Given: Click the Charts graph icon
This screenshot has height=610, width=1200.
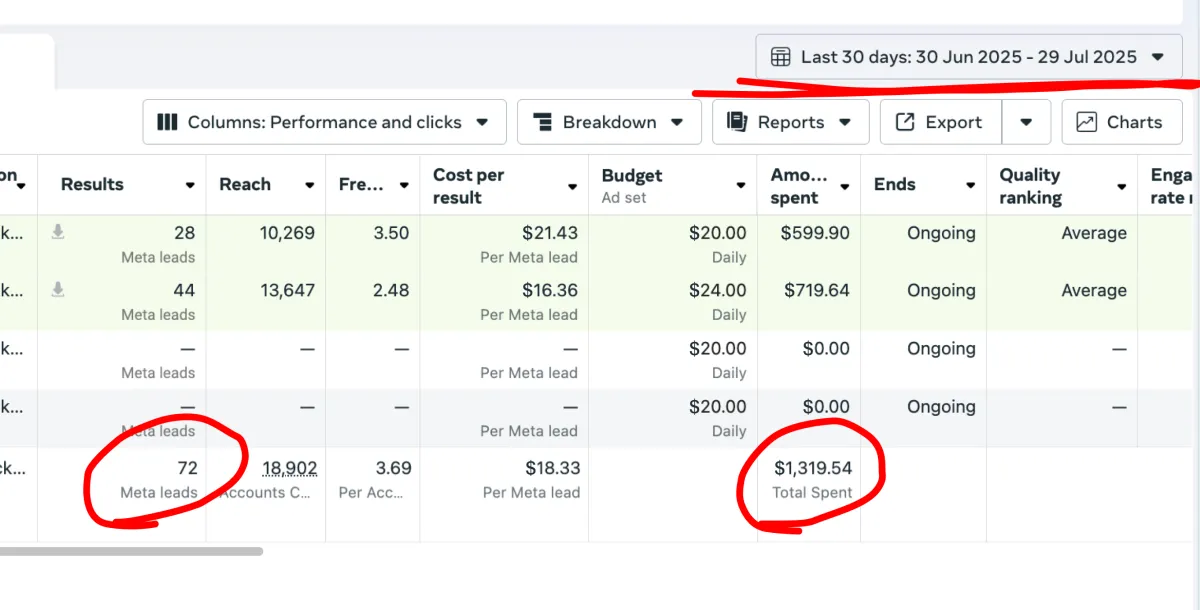Looking at the screenshot, I should (1086, 122).
